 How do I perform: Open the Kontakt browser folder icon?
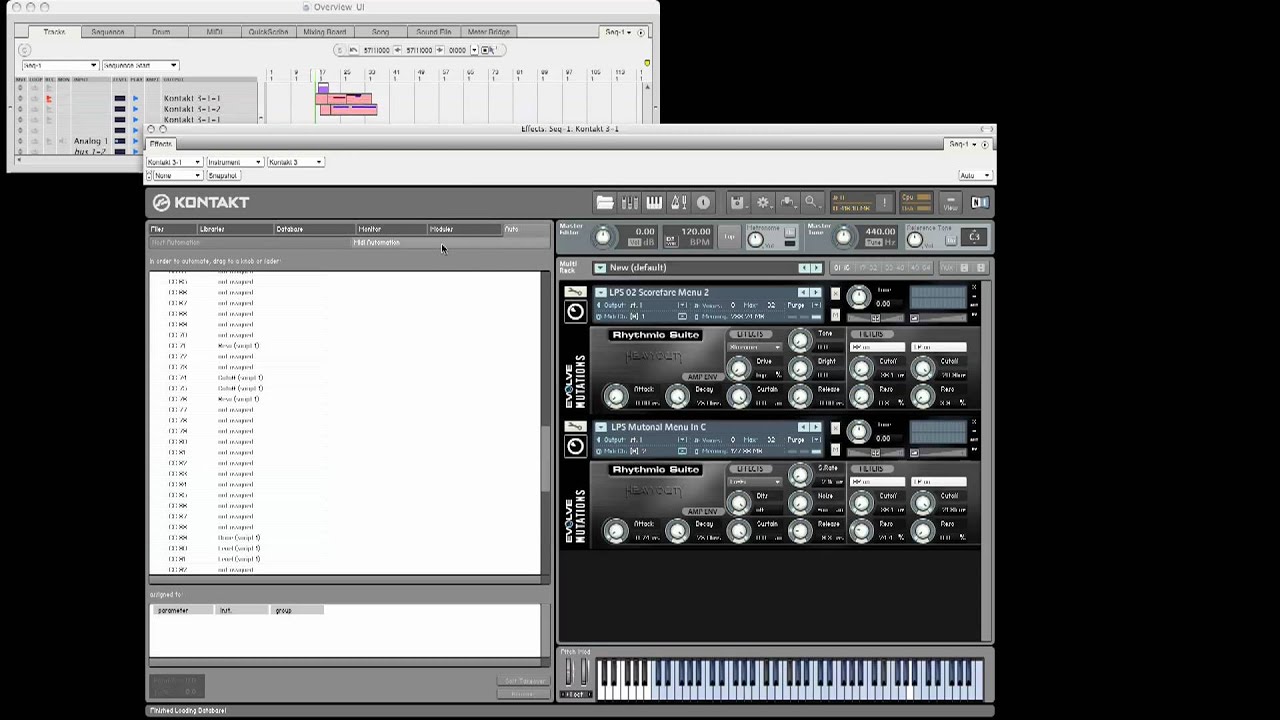[605, 202]
